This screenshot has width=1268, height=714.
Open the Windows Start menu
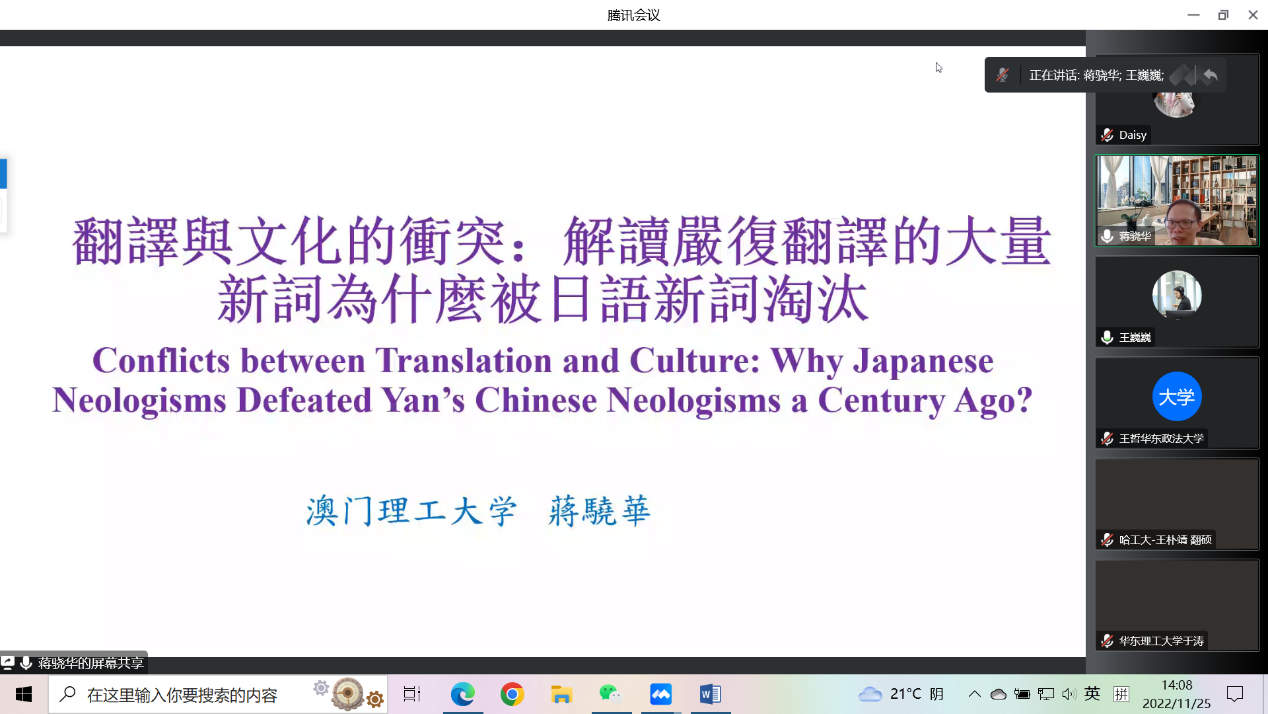[x=24, y=694]
